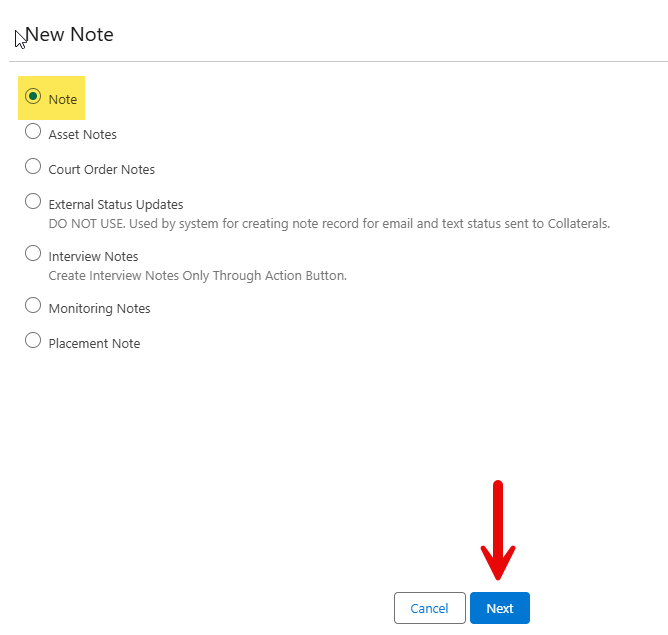This screenshot has height=635, width=668.
Task: Select Court Order Notes radio button
Action: [x=33, y=167]
